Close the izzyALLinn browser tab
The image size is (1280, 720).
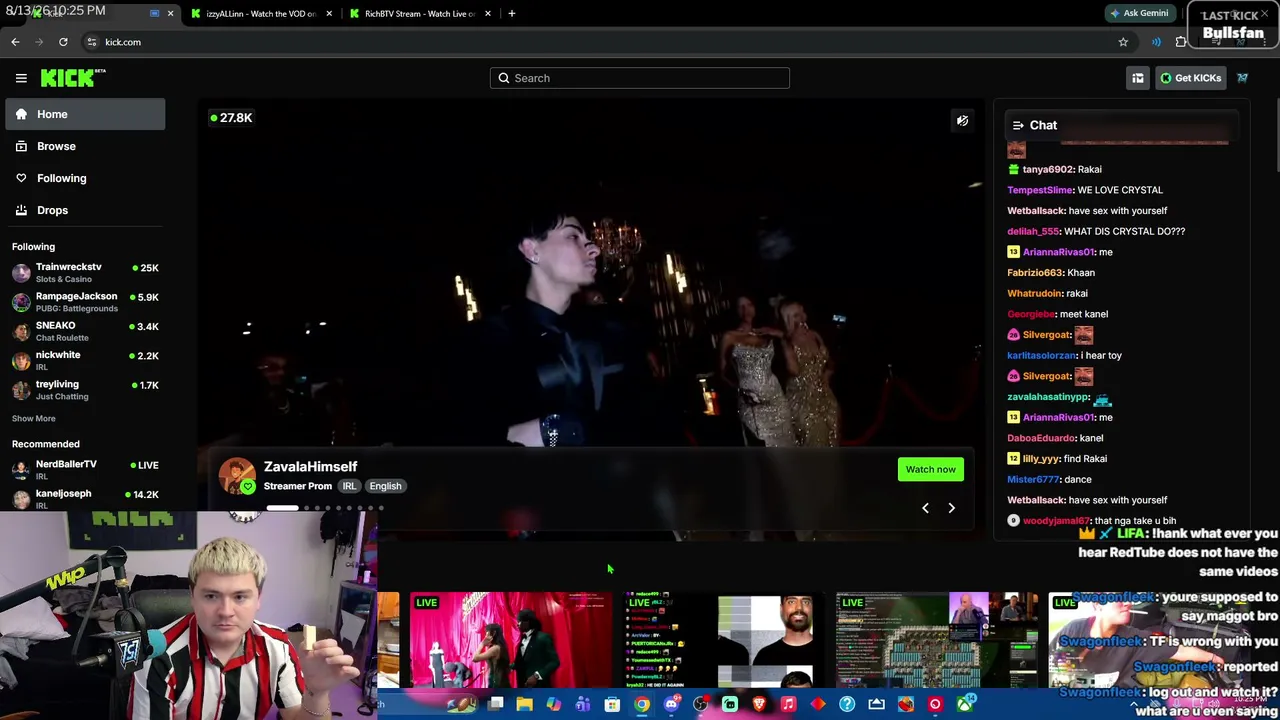pyautogui.click(x=329, y=14)
